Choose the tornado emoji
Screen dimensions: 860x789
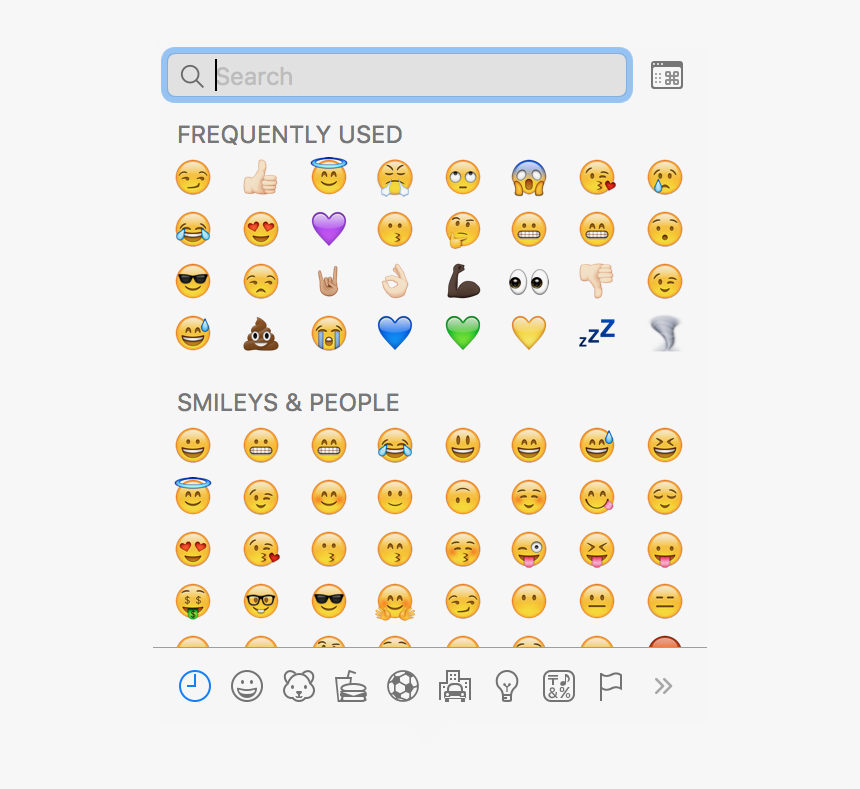(x=665, y=333)
